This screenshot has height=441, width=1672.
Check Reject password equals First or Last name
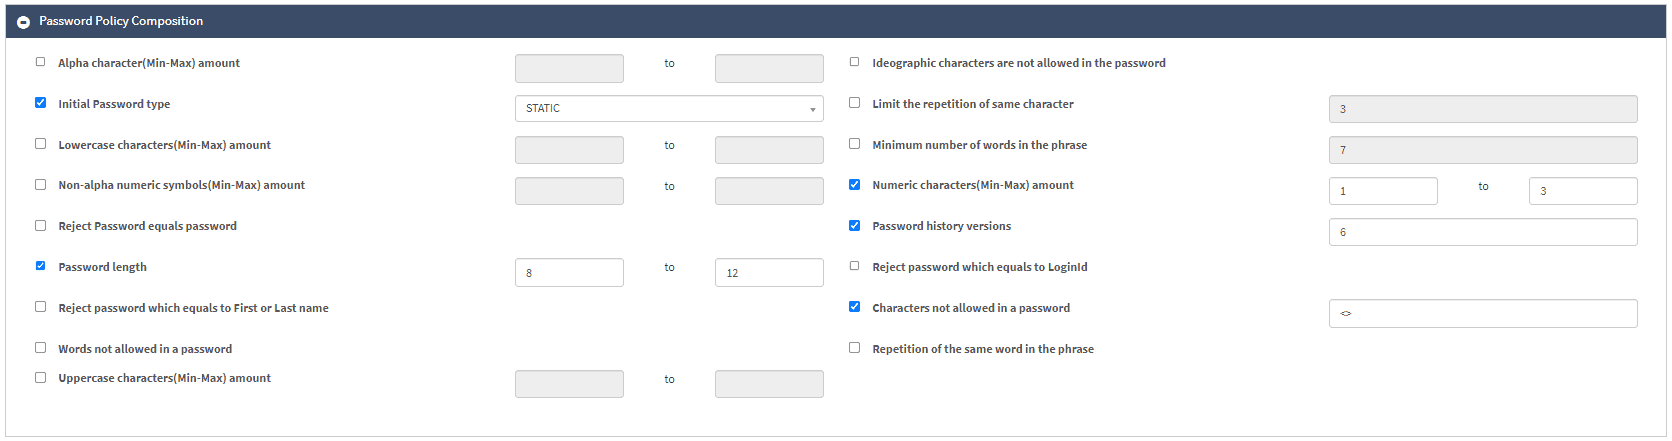click(41, 307)
